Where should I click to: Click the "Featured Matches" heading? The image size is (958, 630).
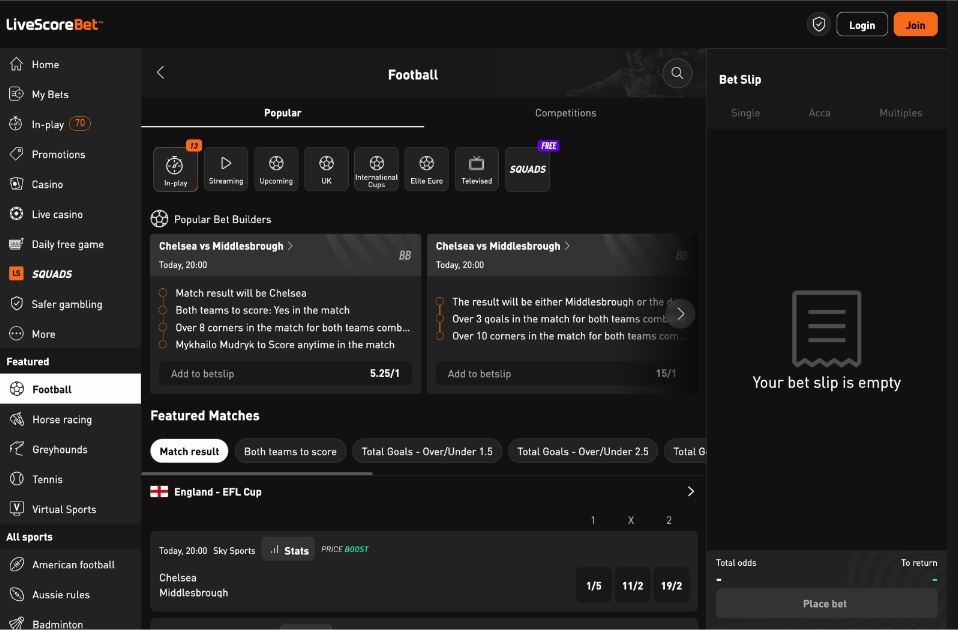point(205,416)
